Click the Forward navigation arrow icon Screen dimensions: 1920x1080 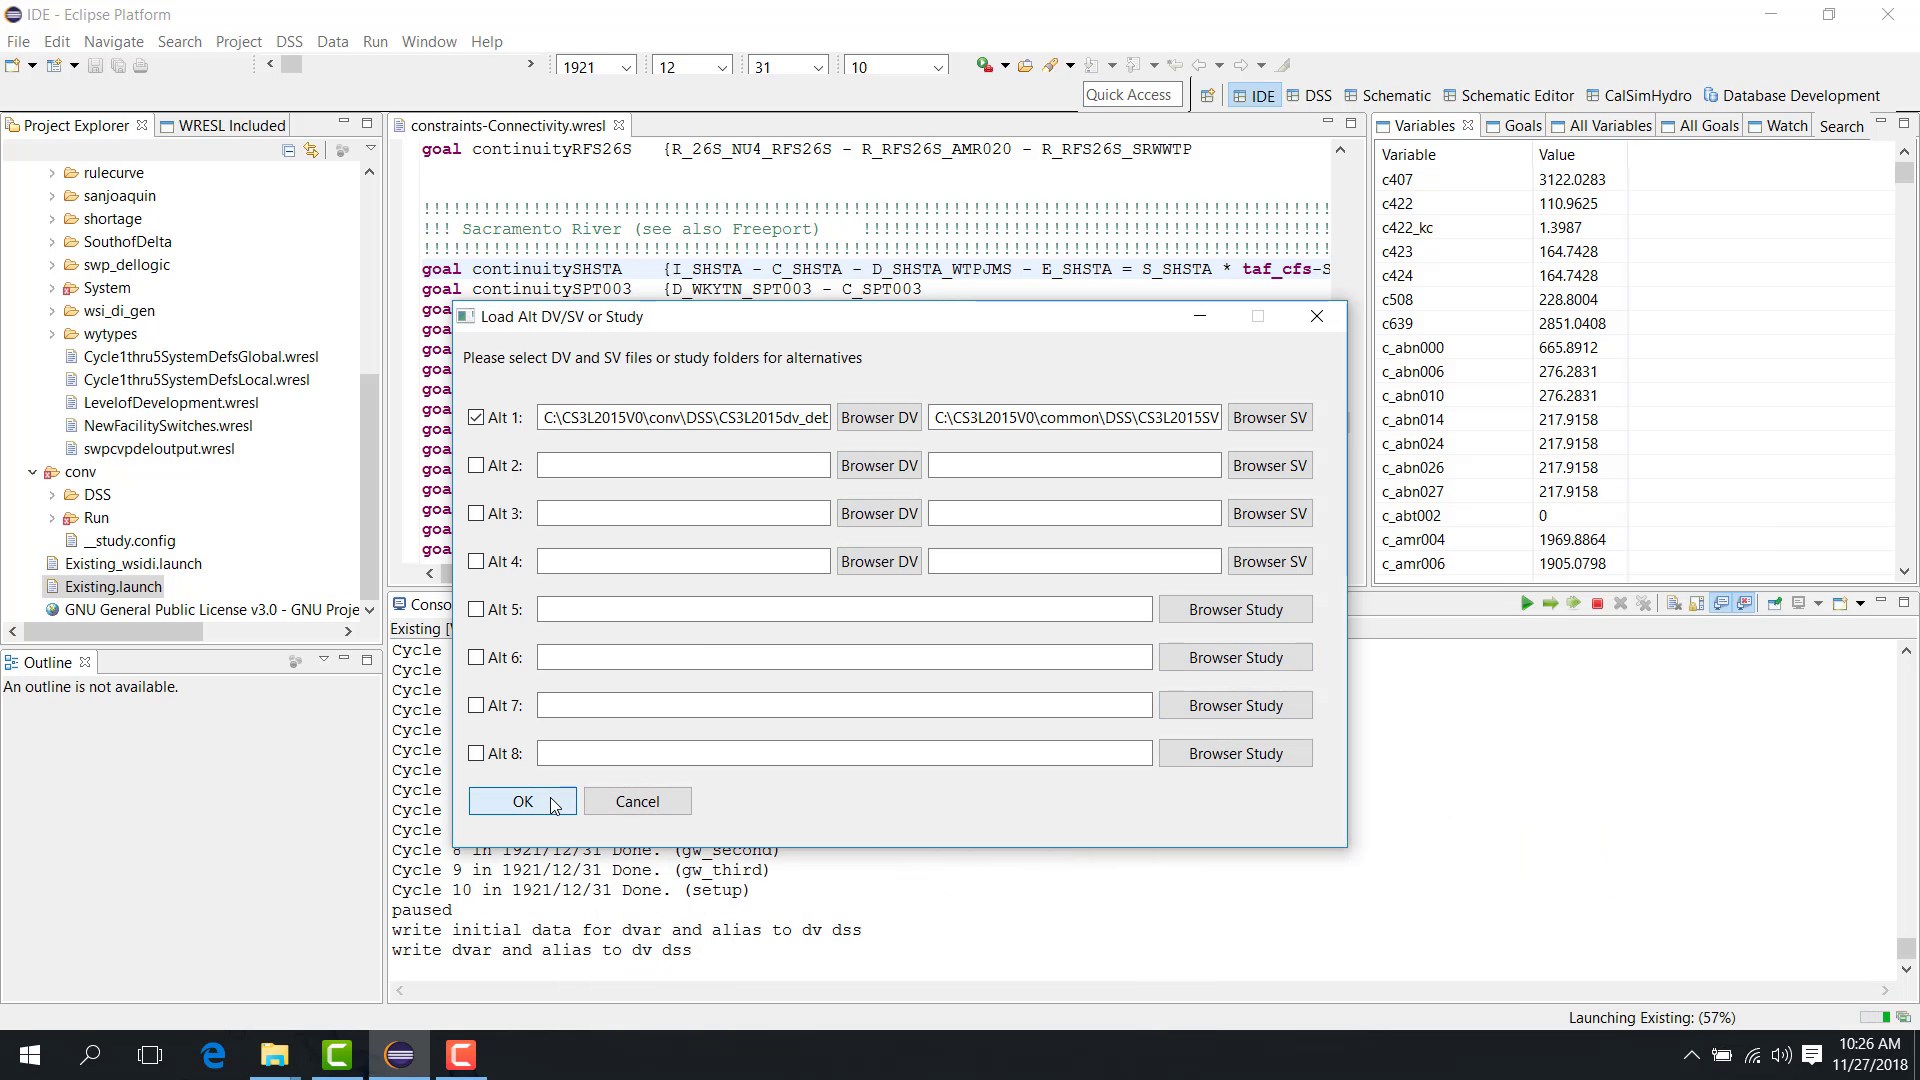pos(1241,65)
